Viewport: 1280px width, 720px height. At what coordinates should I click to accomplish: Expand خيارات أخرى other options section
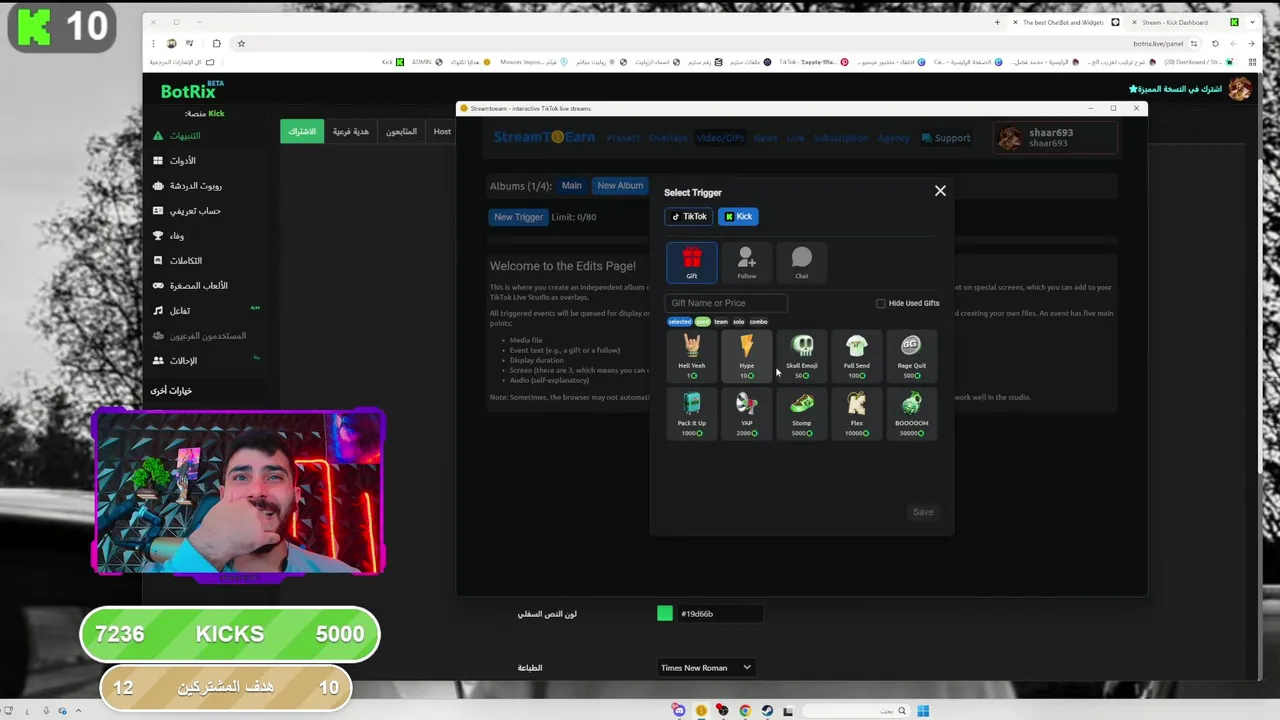coord(171,391)
